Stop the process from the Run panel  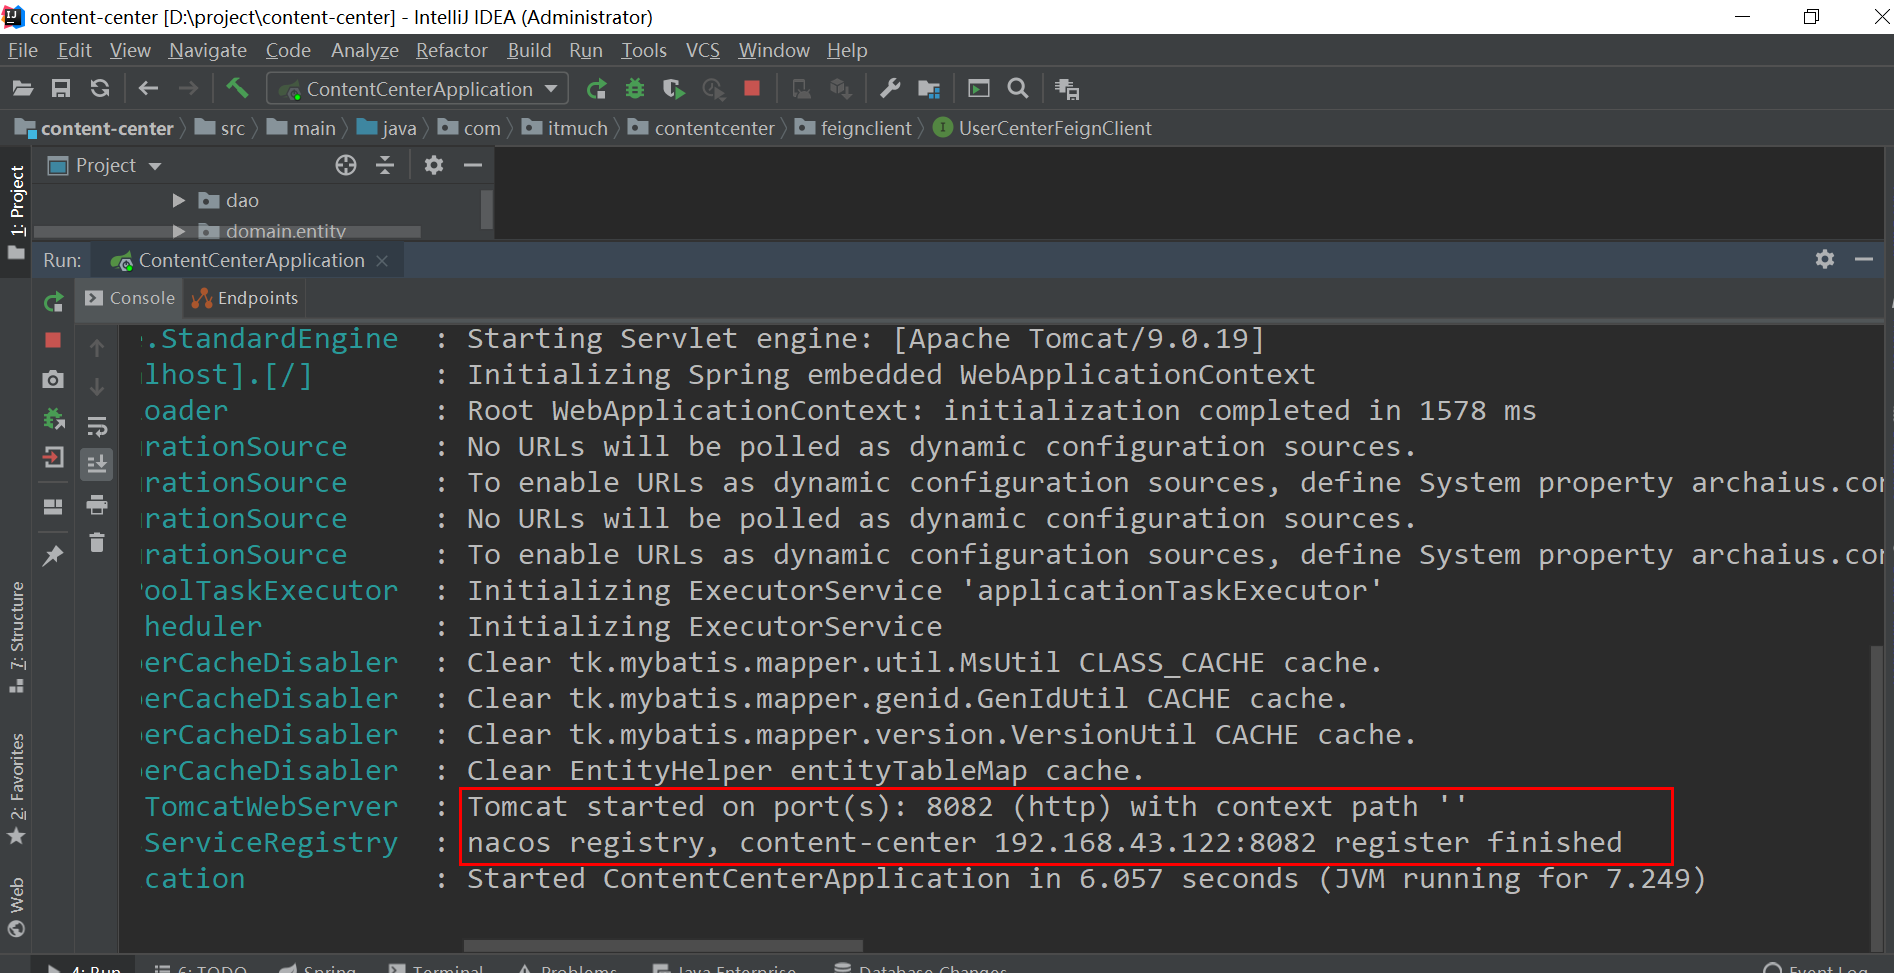click(53, 340)
